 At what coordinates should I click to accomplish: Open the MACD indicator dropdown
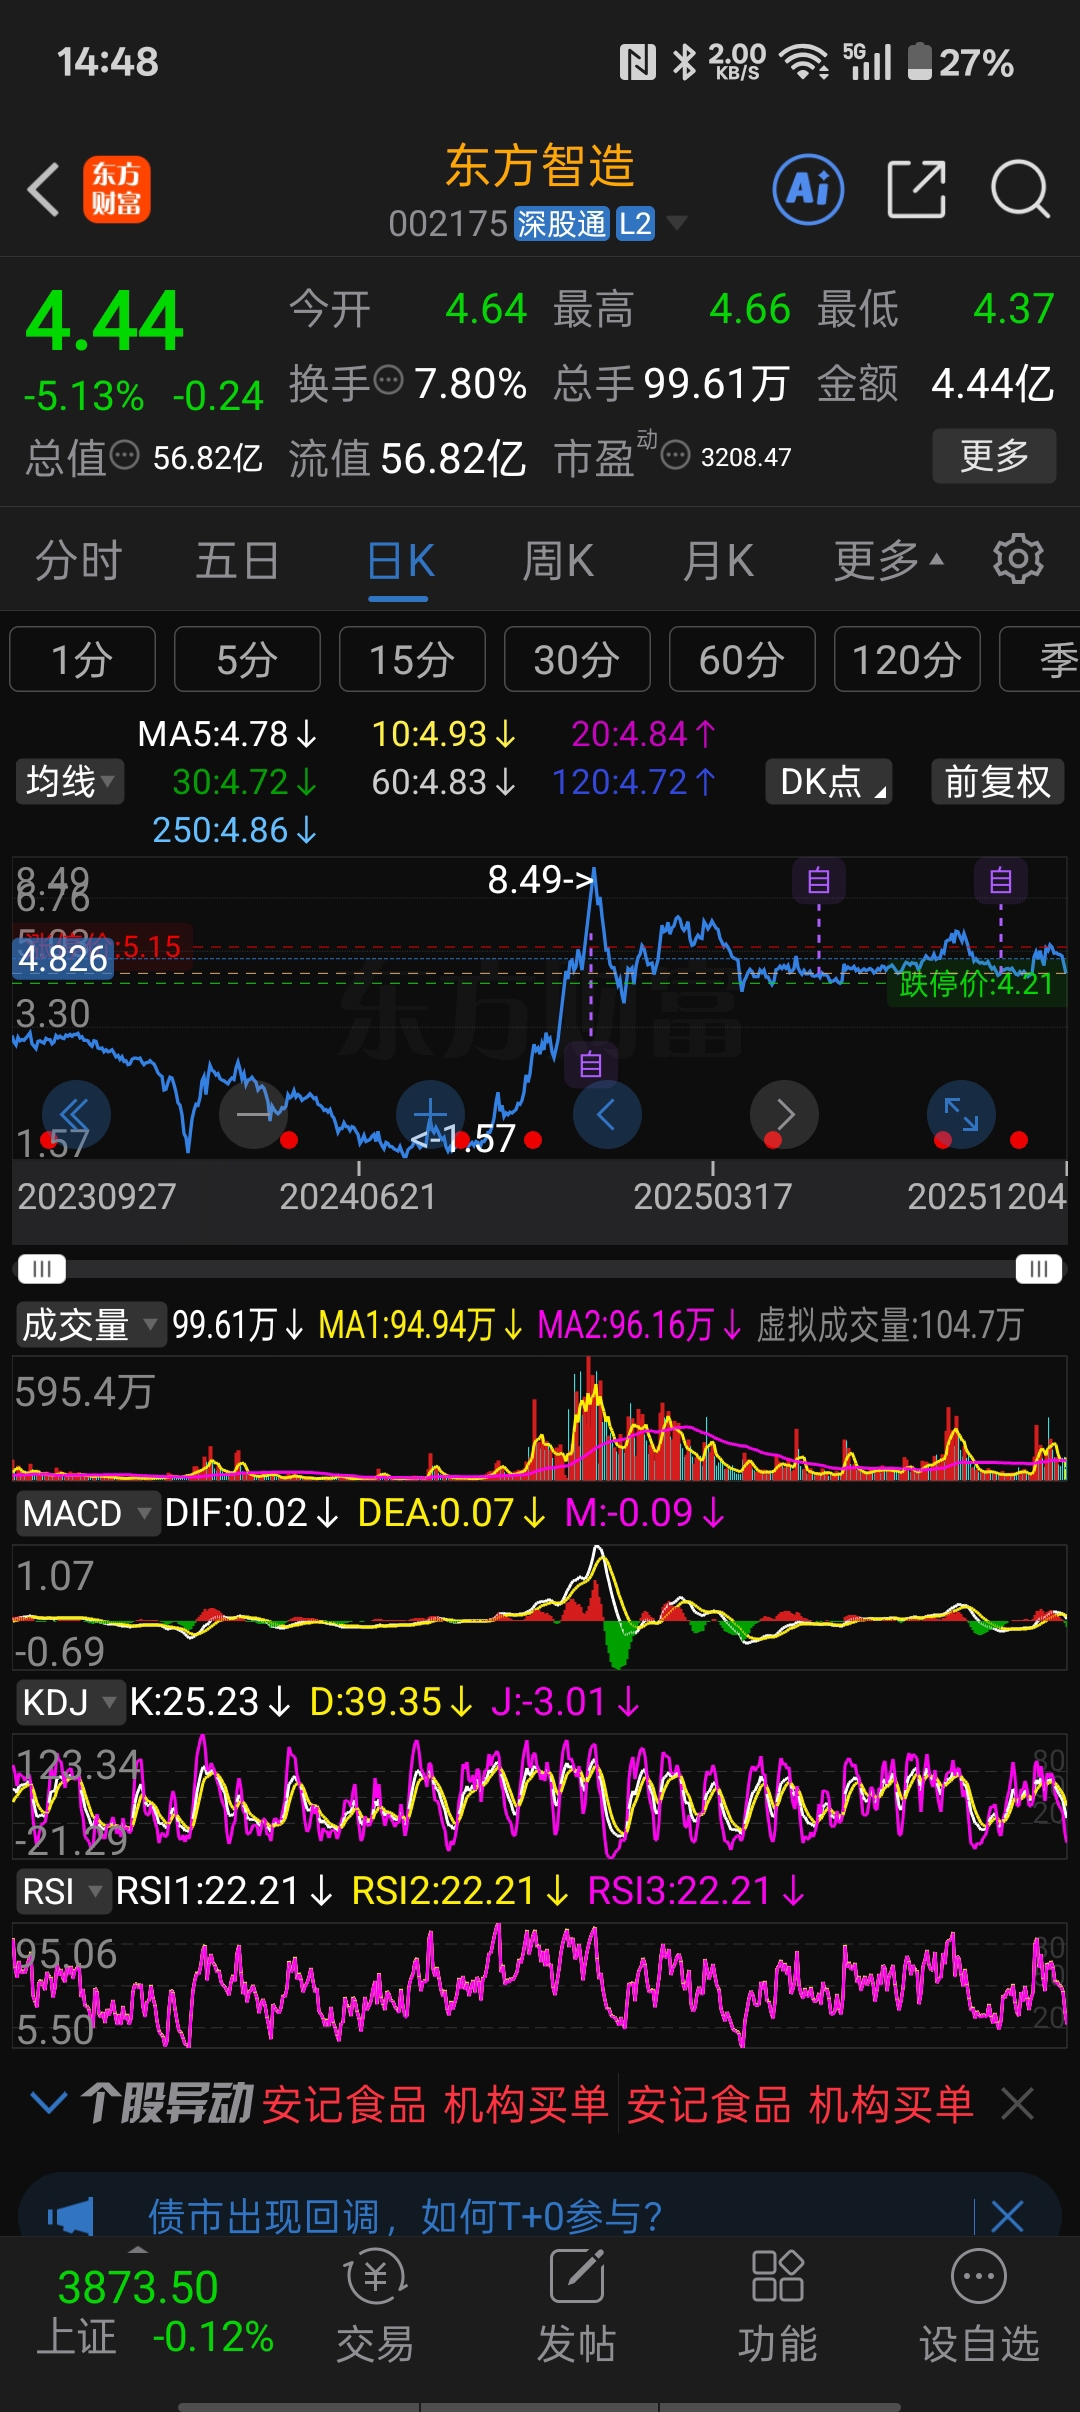(88, 1513)
